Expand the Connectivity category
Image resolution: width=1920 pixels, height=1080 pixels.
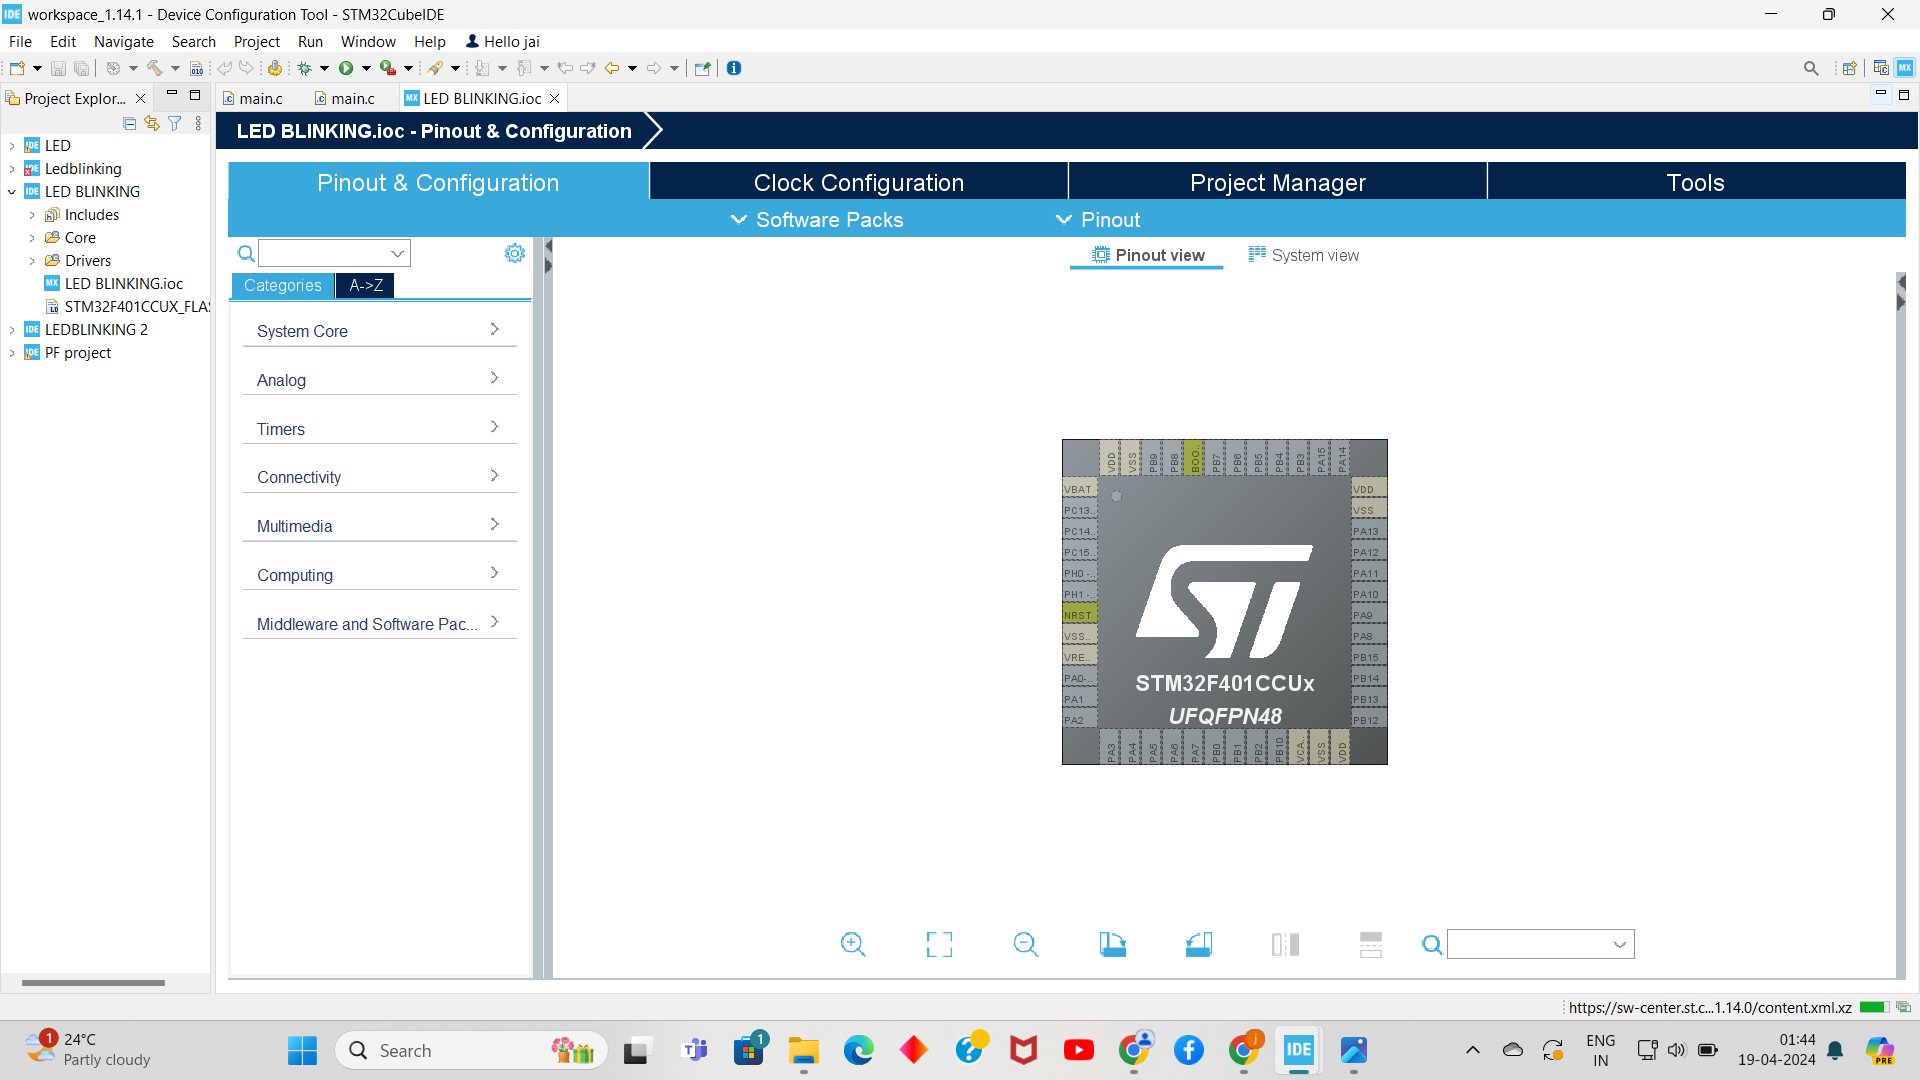(379, 477)
